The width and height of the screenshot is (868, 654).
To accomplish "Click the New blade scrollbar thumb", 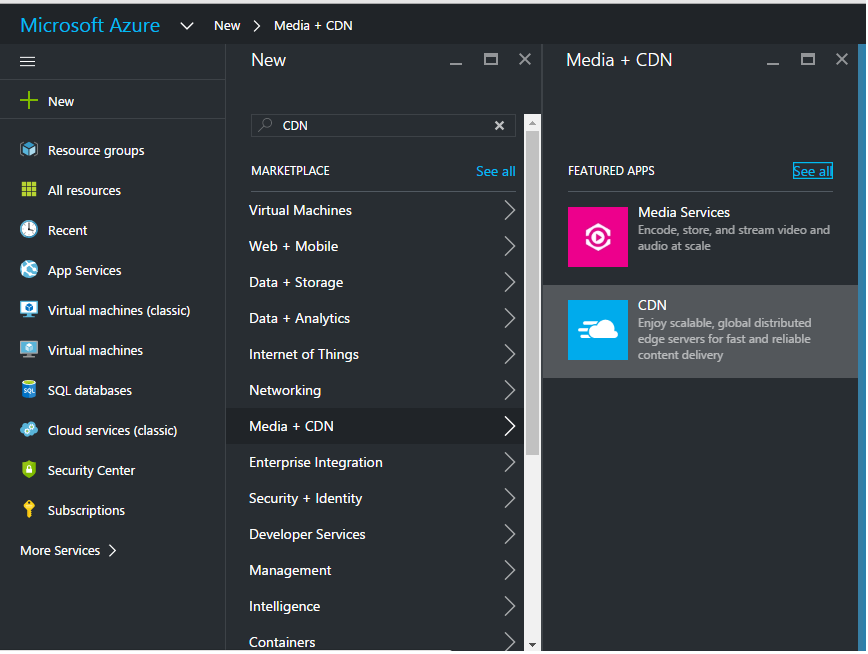I will (x=532, y=293).
